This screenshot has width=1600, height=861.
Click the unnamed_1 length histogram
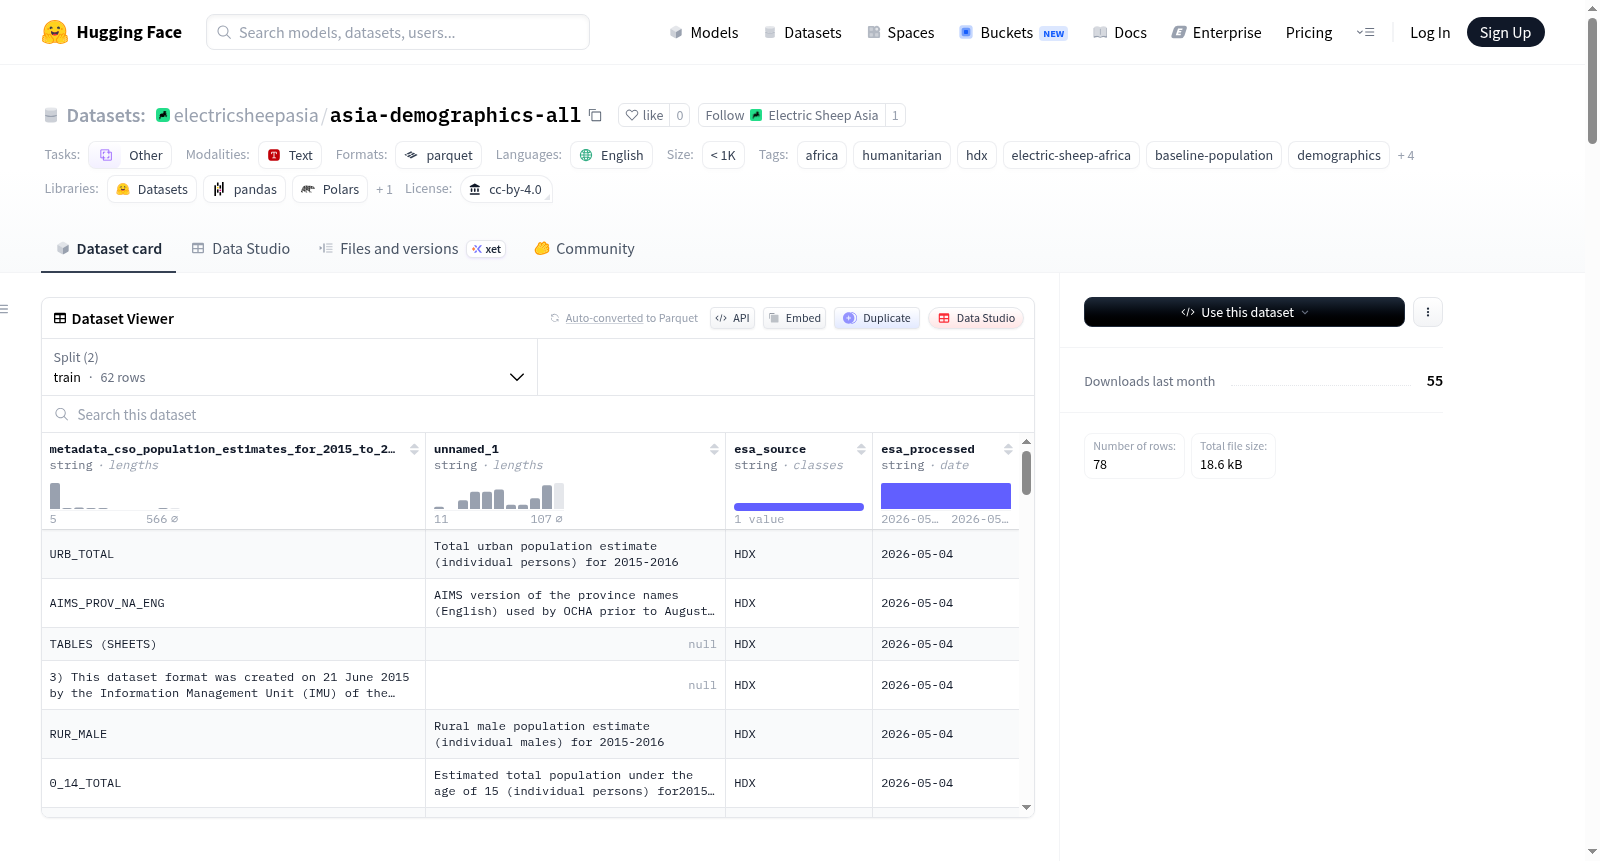499,496
